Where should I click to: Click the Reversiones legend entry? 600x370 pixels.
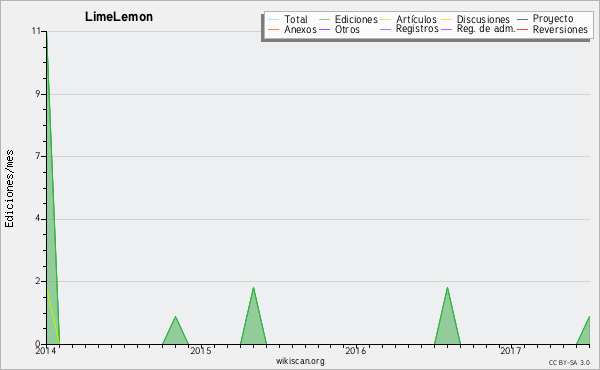pos(553,29)
